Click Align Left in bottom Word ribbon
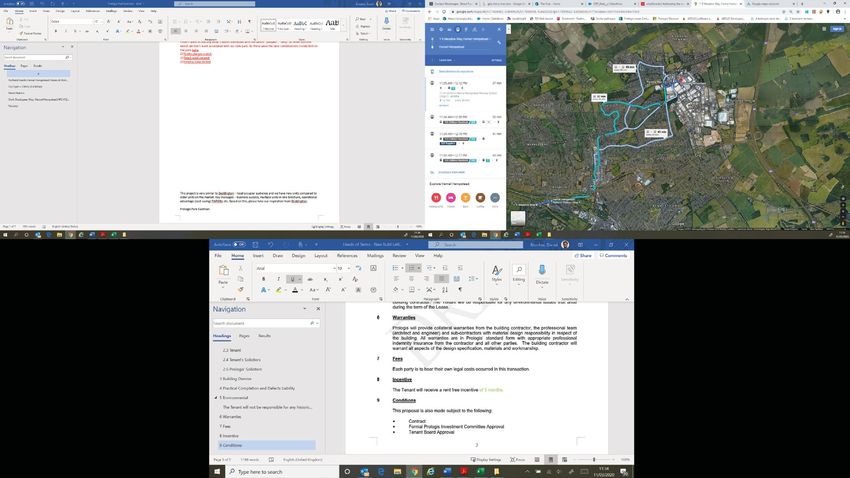 pyautogui.click(x=396, y=279)
